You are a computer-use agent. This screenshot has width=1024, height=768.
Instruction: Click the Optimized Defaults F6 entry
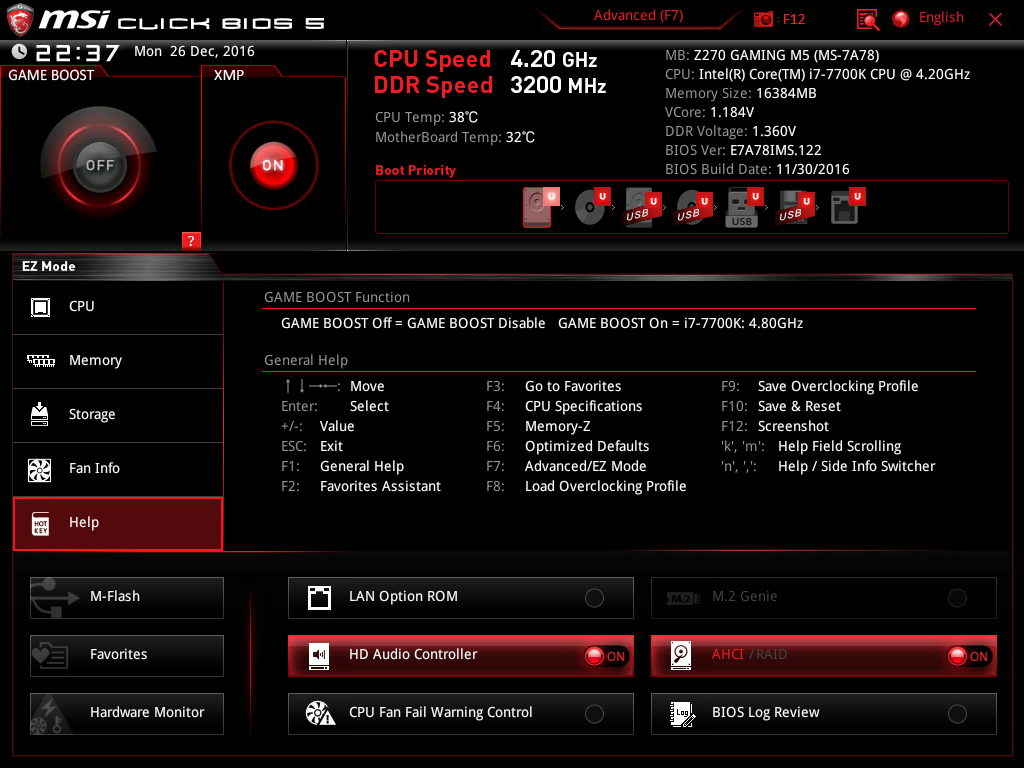[x=568, y=446]
